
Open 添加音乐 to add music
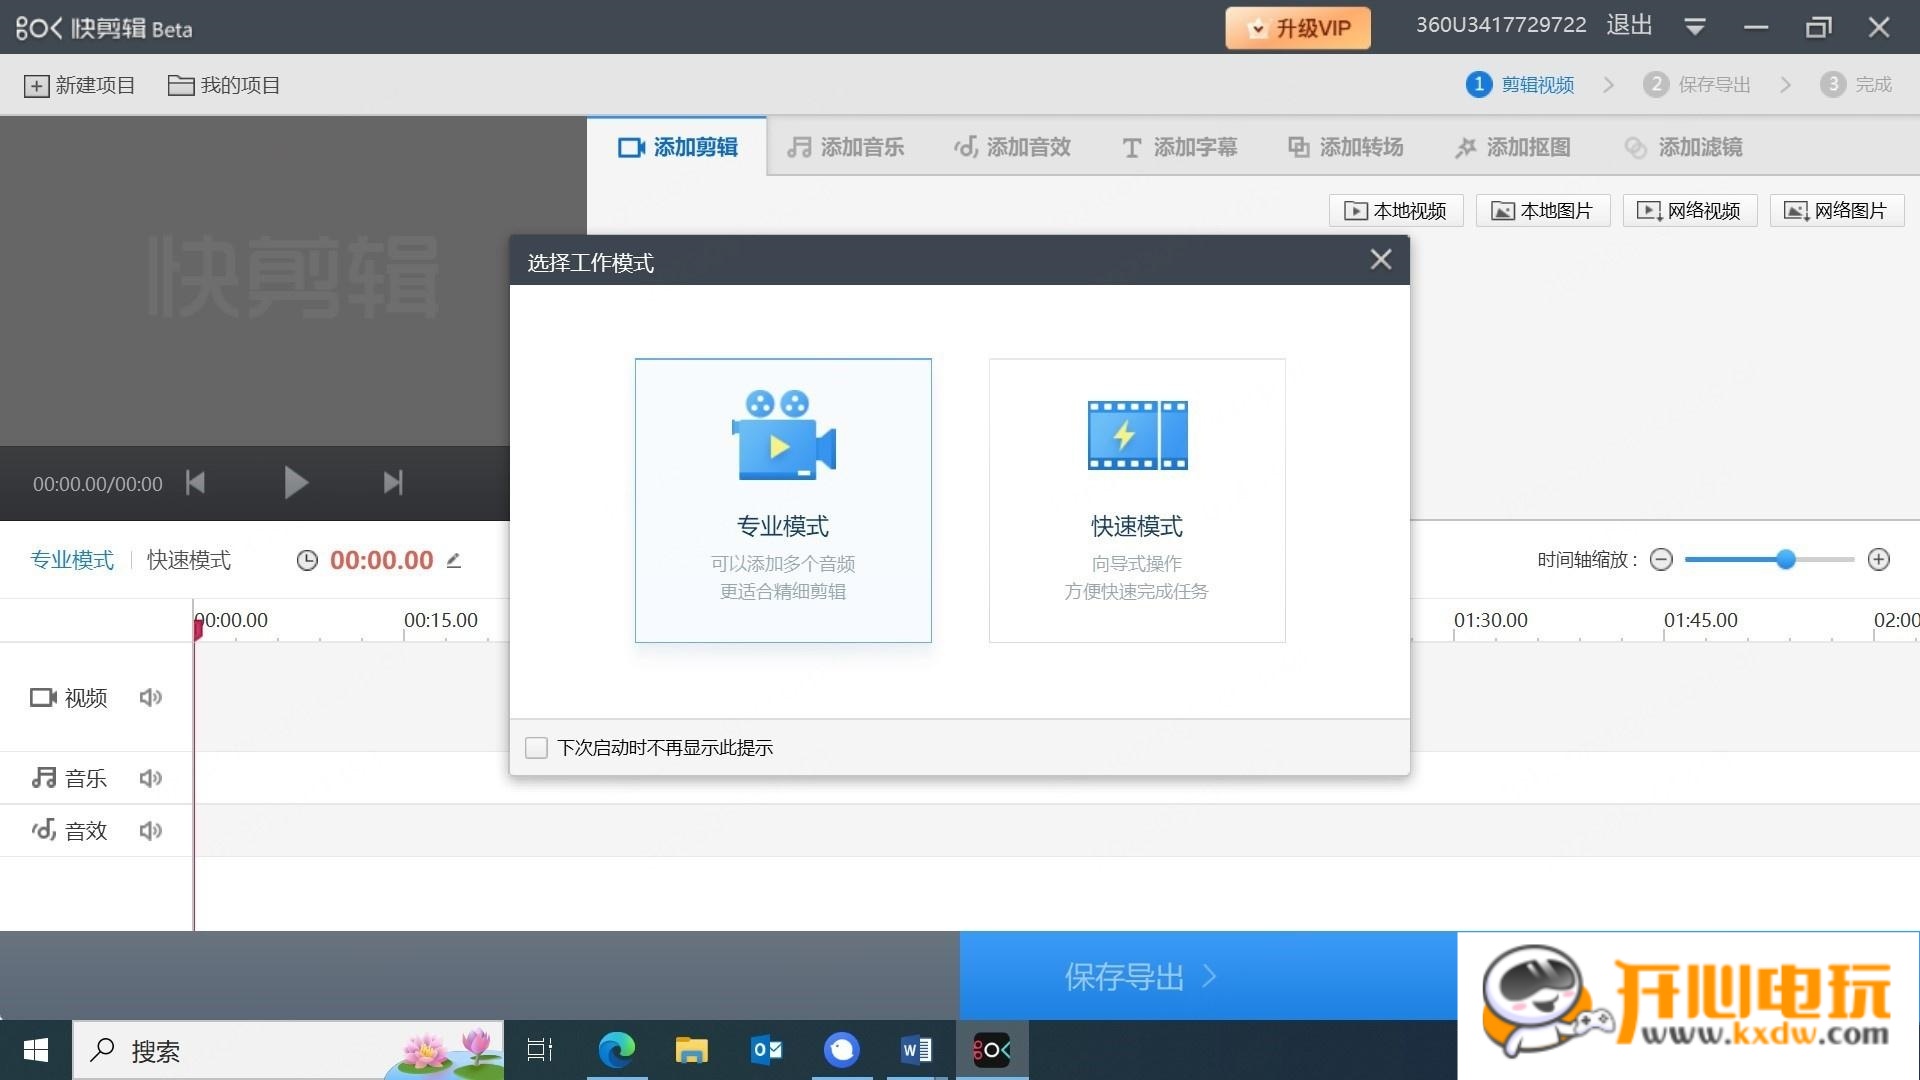pos(845,147)
